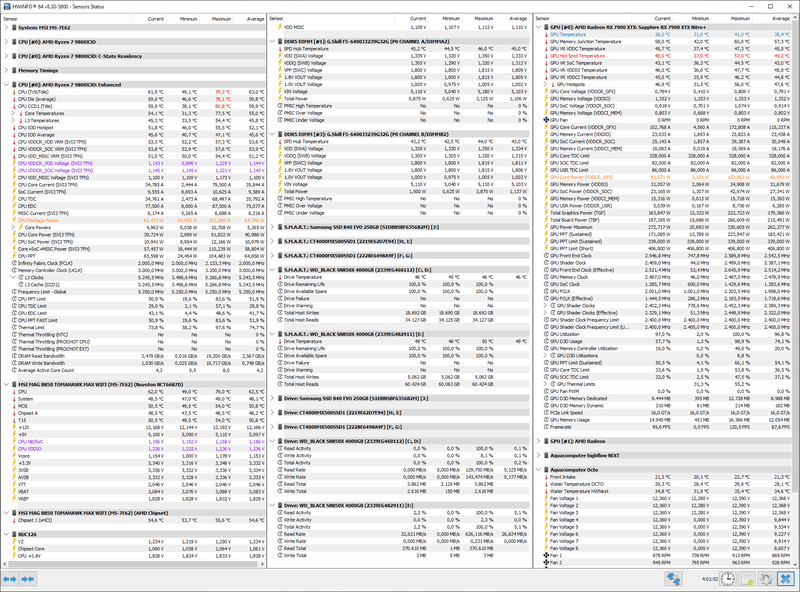Click lightning icon beside Total Board Power (TBP)
The width and height of the screenshot is (800, 592).
pyautogui.click(x=546, y=220)
